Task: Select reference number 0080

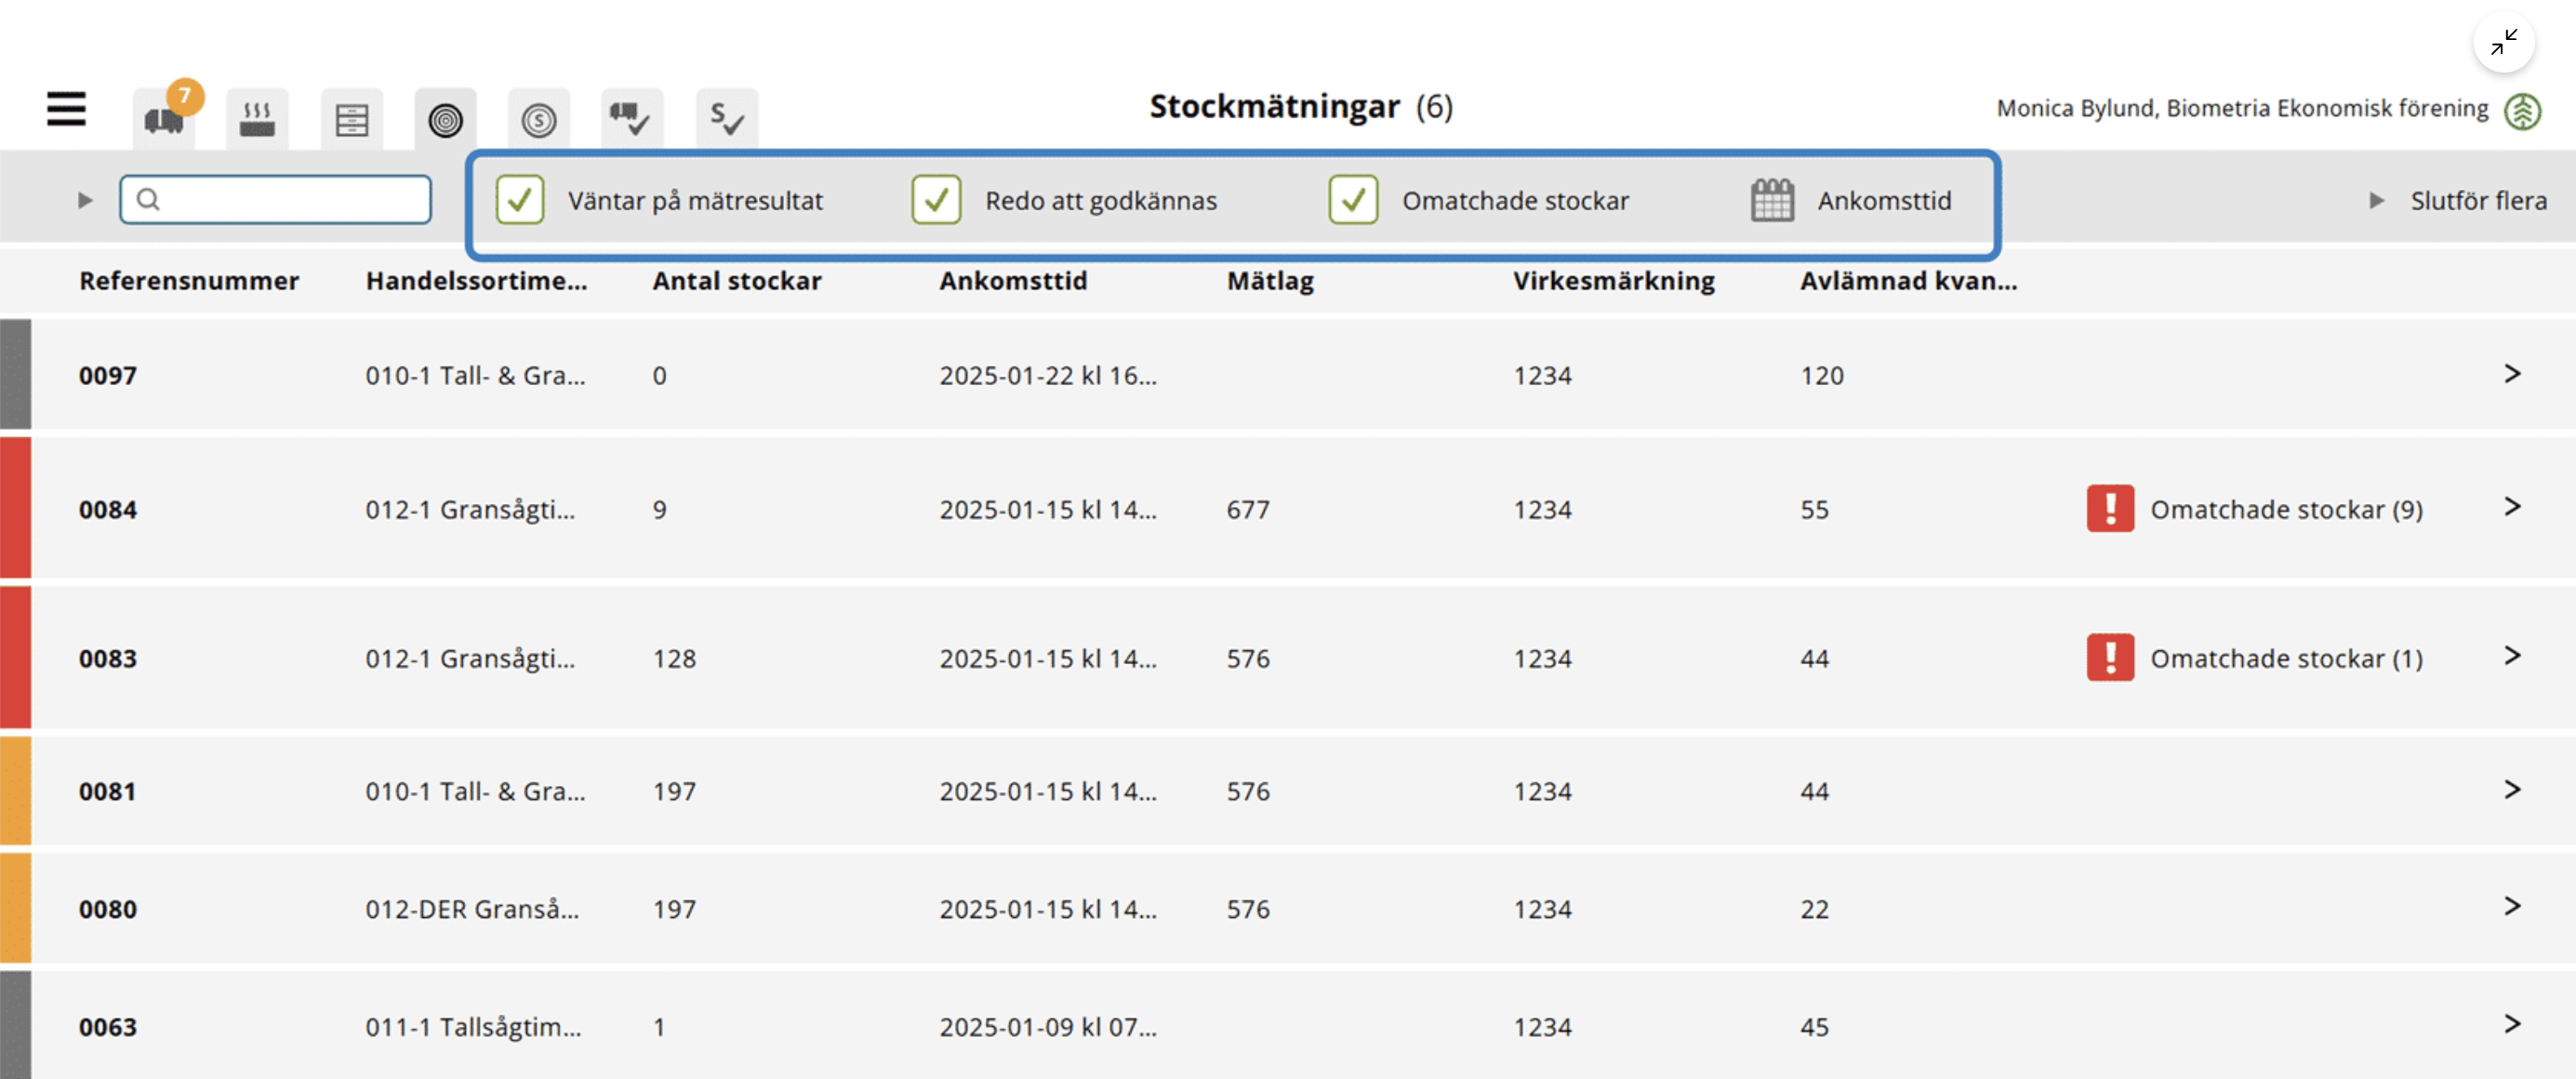Action: tap(108, 910)
